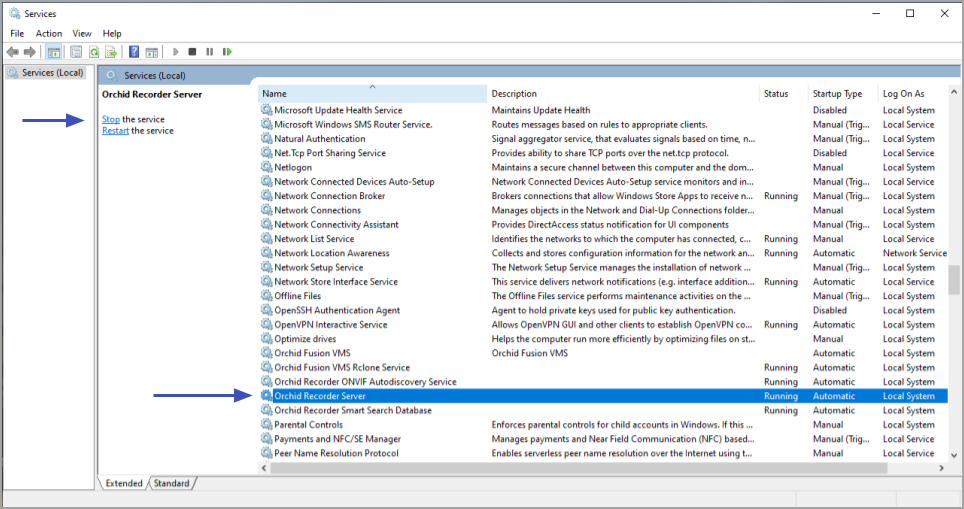Click the vertical scrollbar thumb
Screen dimensions: 964x509
[x=954, y=280]
